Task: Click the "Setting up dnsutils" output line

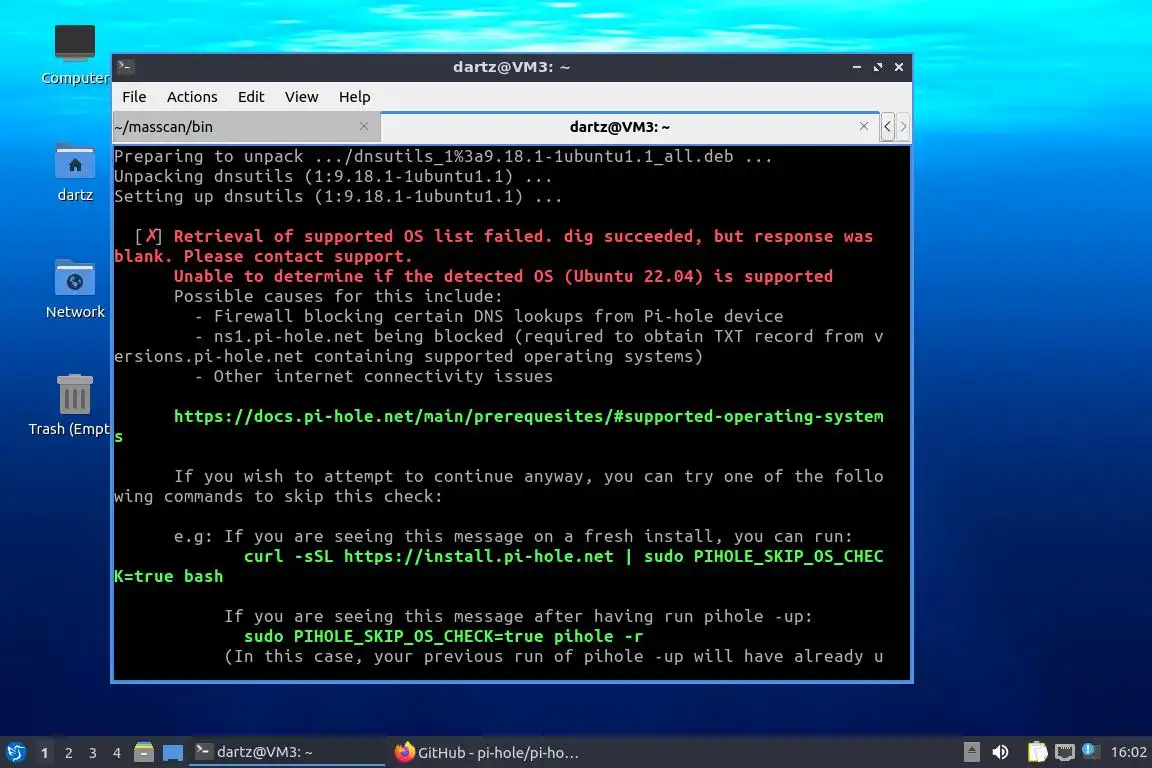Action: click(338, 197)
